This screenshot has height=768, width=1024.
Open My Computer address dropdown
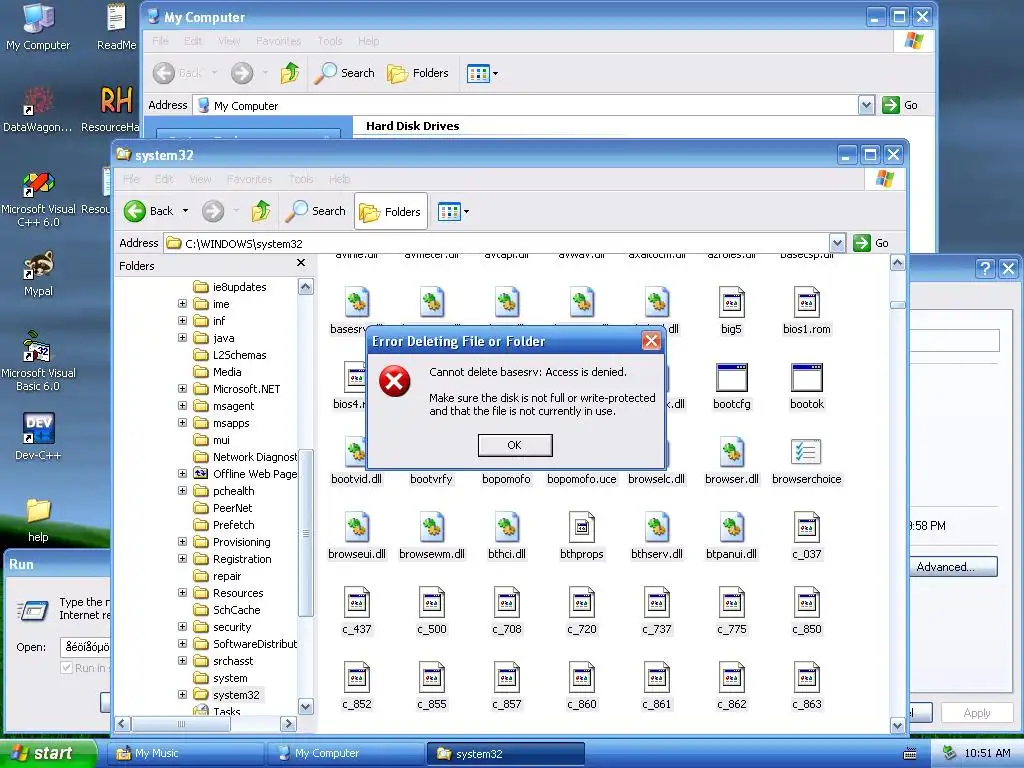(866, 105)
